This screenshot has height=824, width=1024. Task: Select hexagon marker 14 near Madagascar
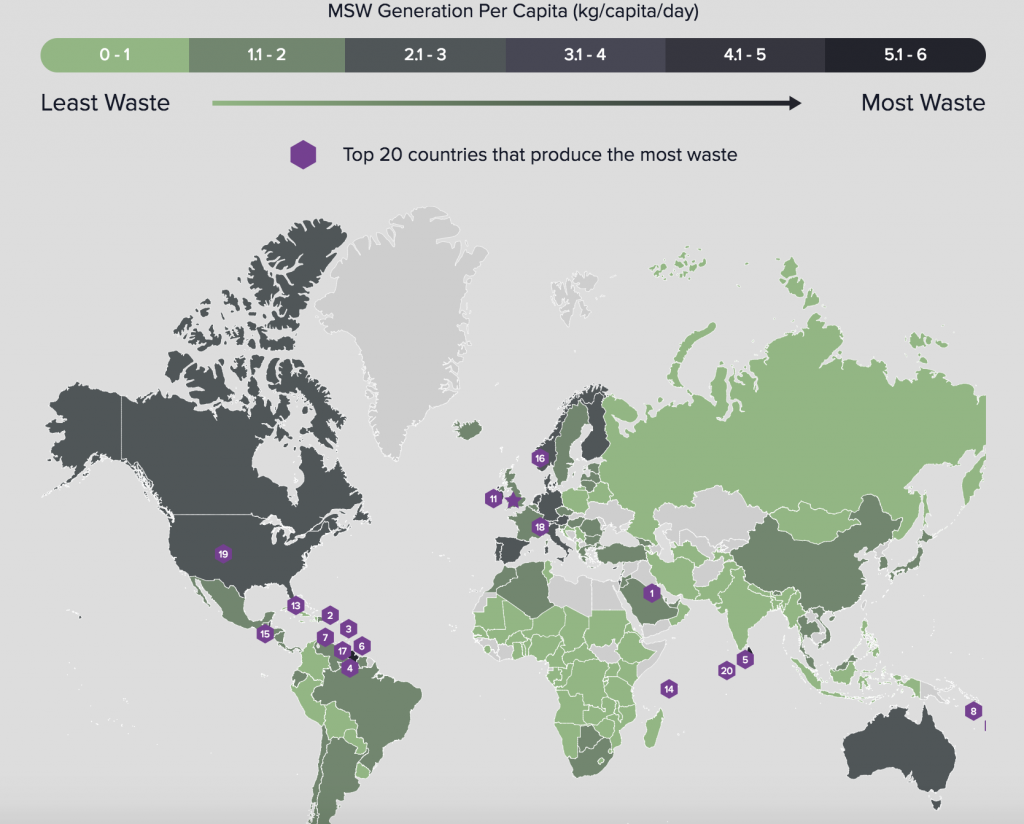[x=669, y=688]
